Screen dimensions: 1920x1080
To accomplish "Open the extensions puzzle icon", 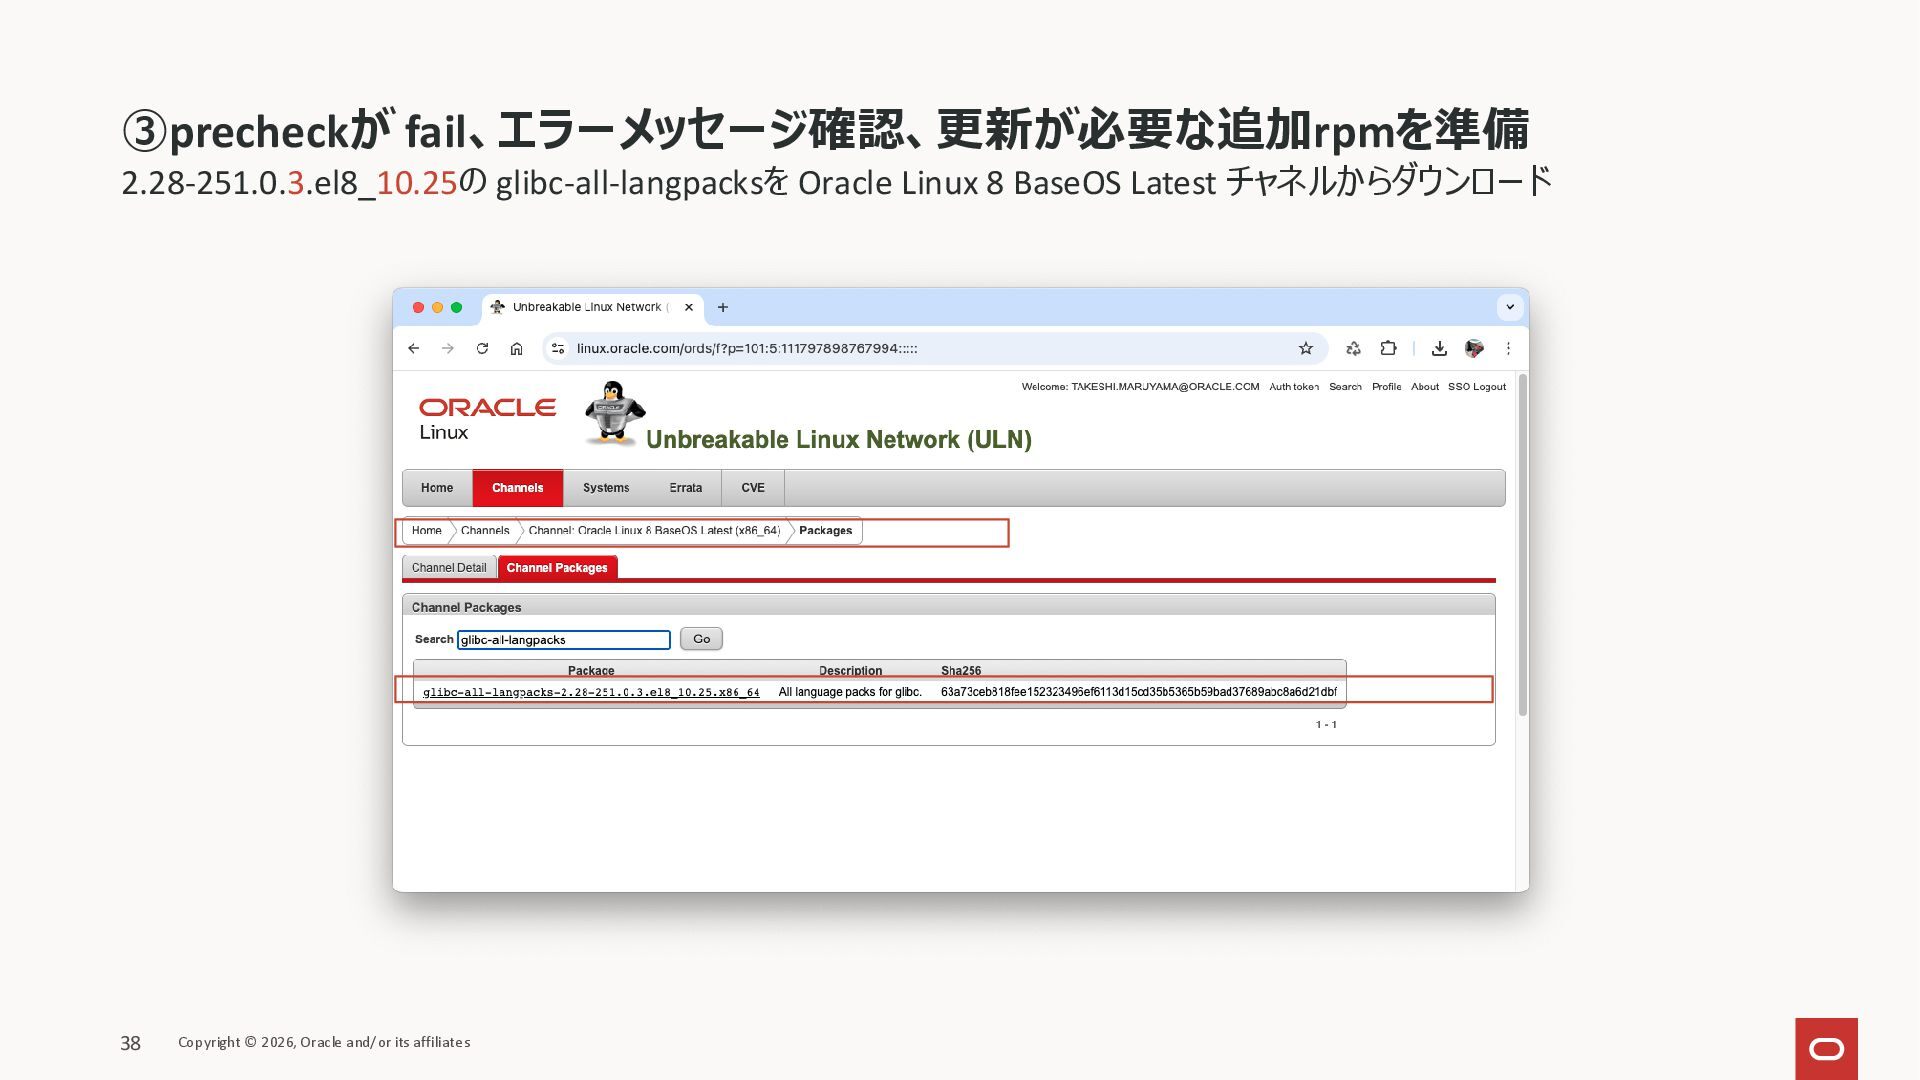I will coord(1388,348).
